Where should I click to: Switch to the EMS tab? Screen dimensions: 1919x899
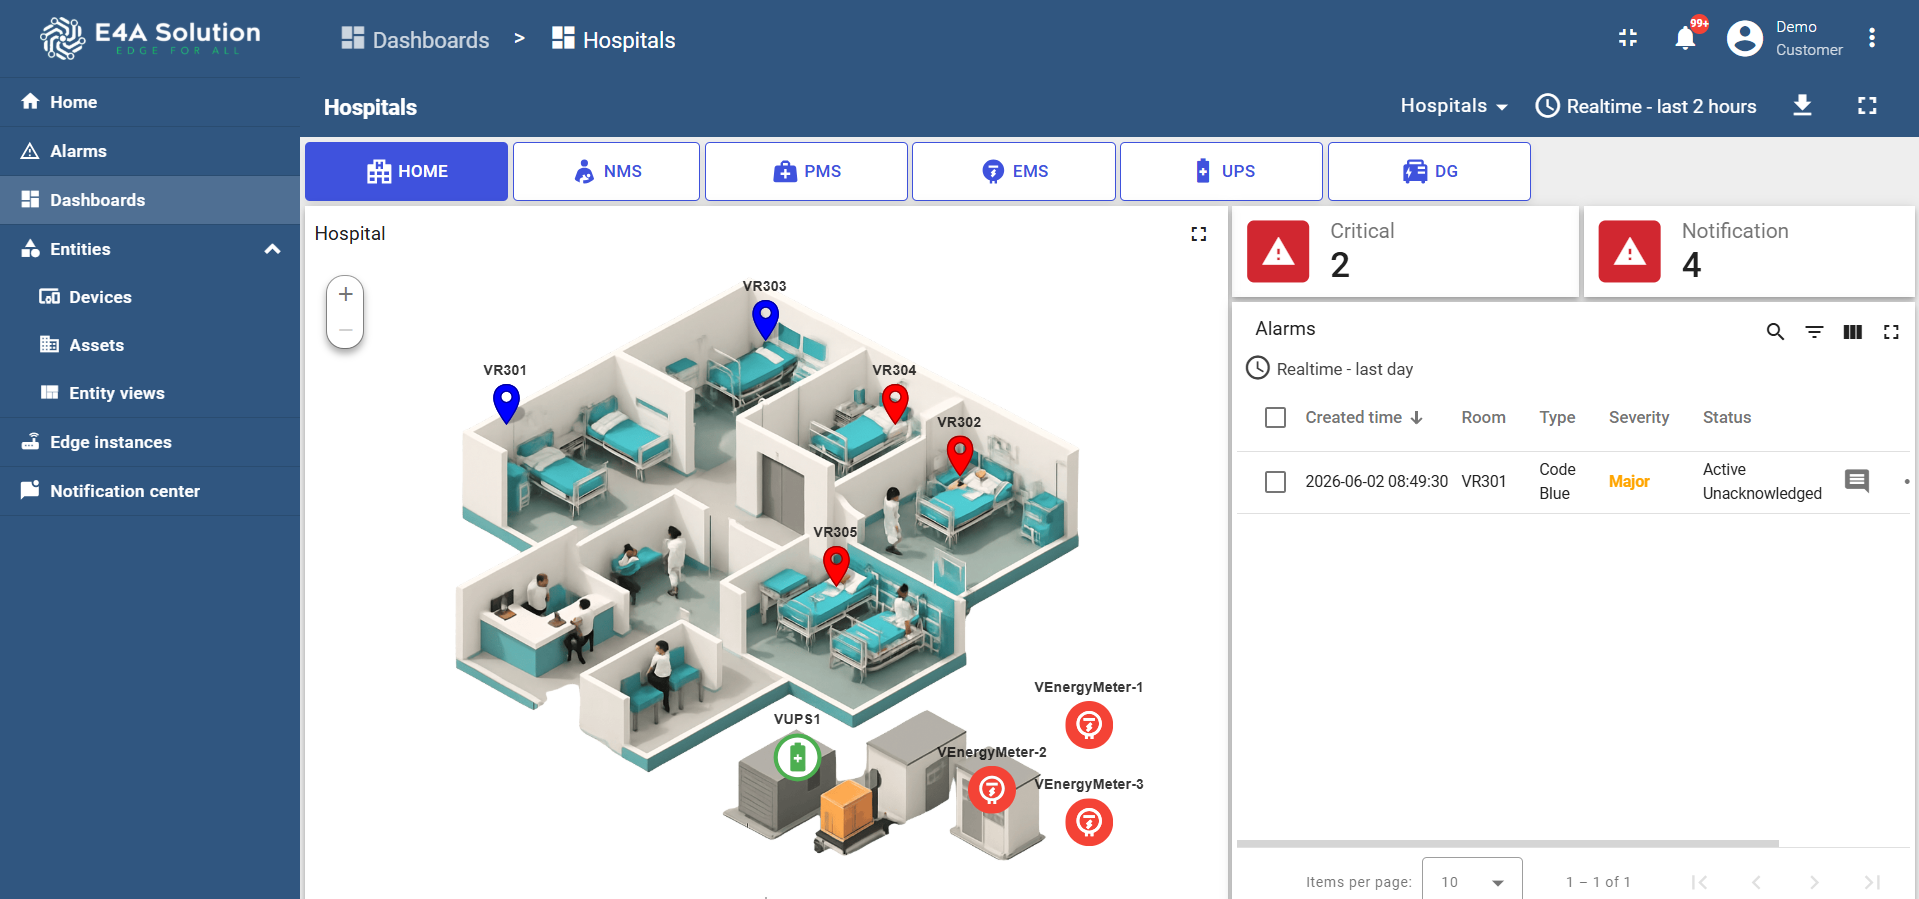1014,171
